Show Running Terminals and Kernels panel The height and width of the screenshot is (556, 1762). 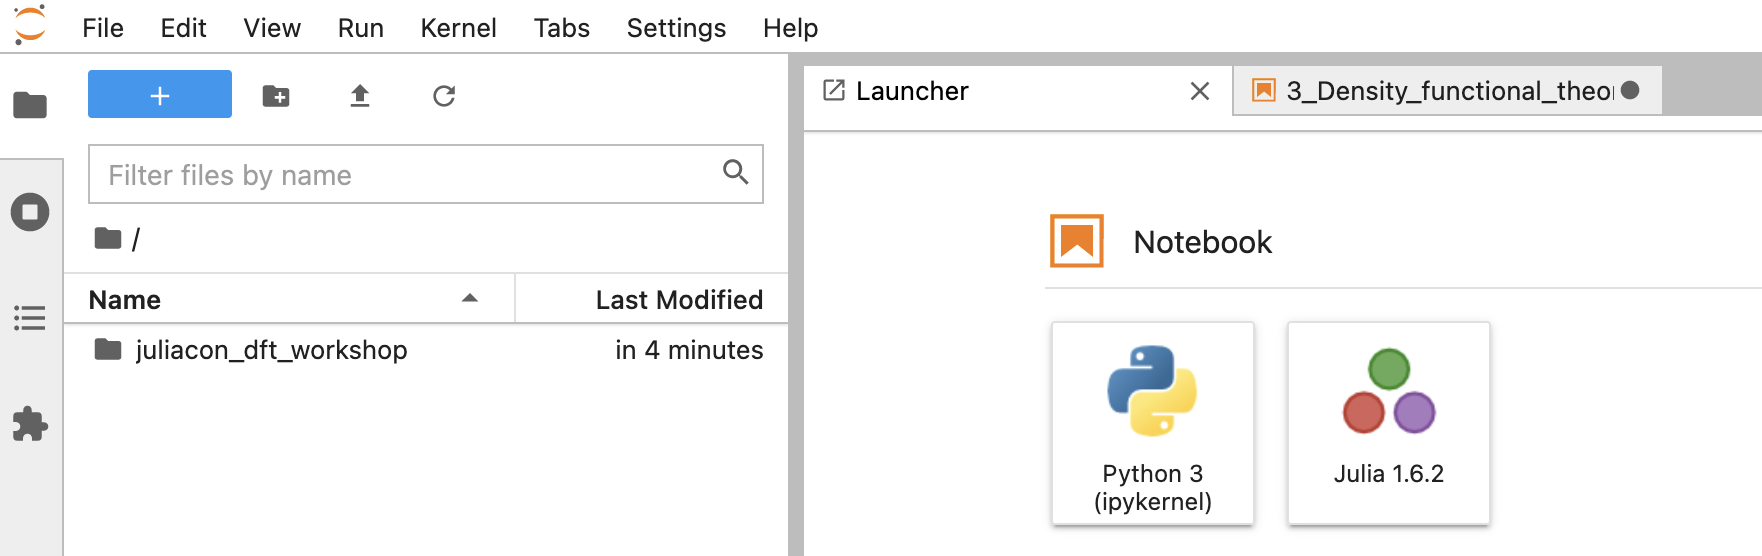click(x=30, y=212)
